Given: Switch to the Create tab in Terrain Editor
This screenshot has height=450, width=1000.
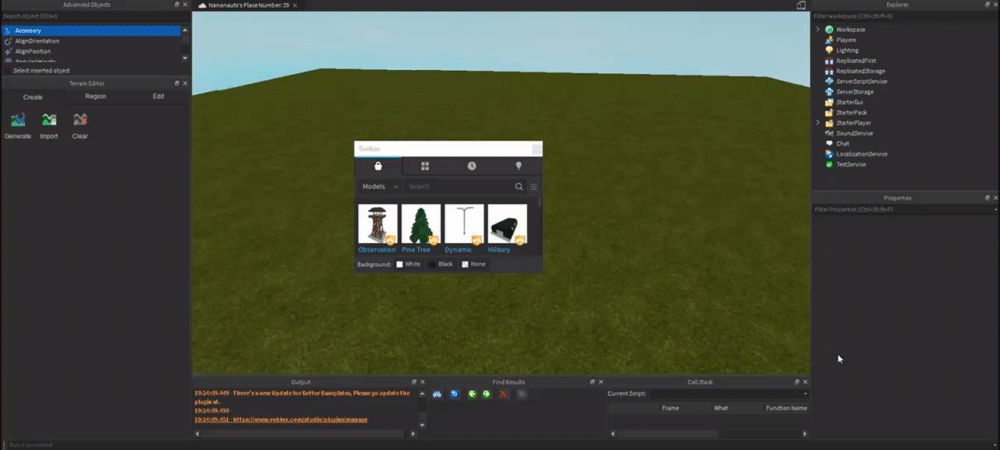Looking at the screenshot, I should click(x=33, y=98).
